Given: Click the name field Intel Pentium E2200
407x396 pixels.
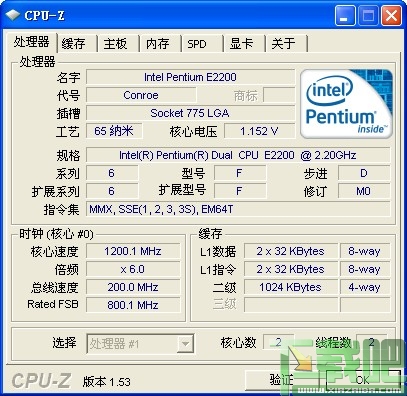Looking at the screenshot, I should (x=190, y=77).
